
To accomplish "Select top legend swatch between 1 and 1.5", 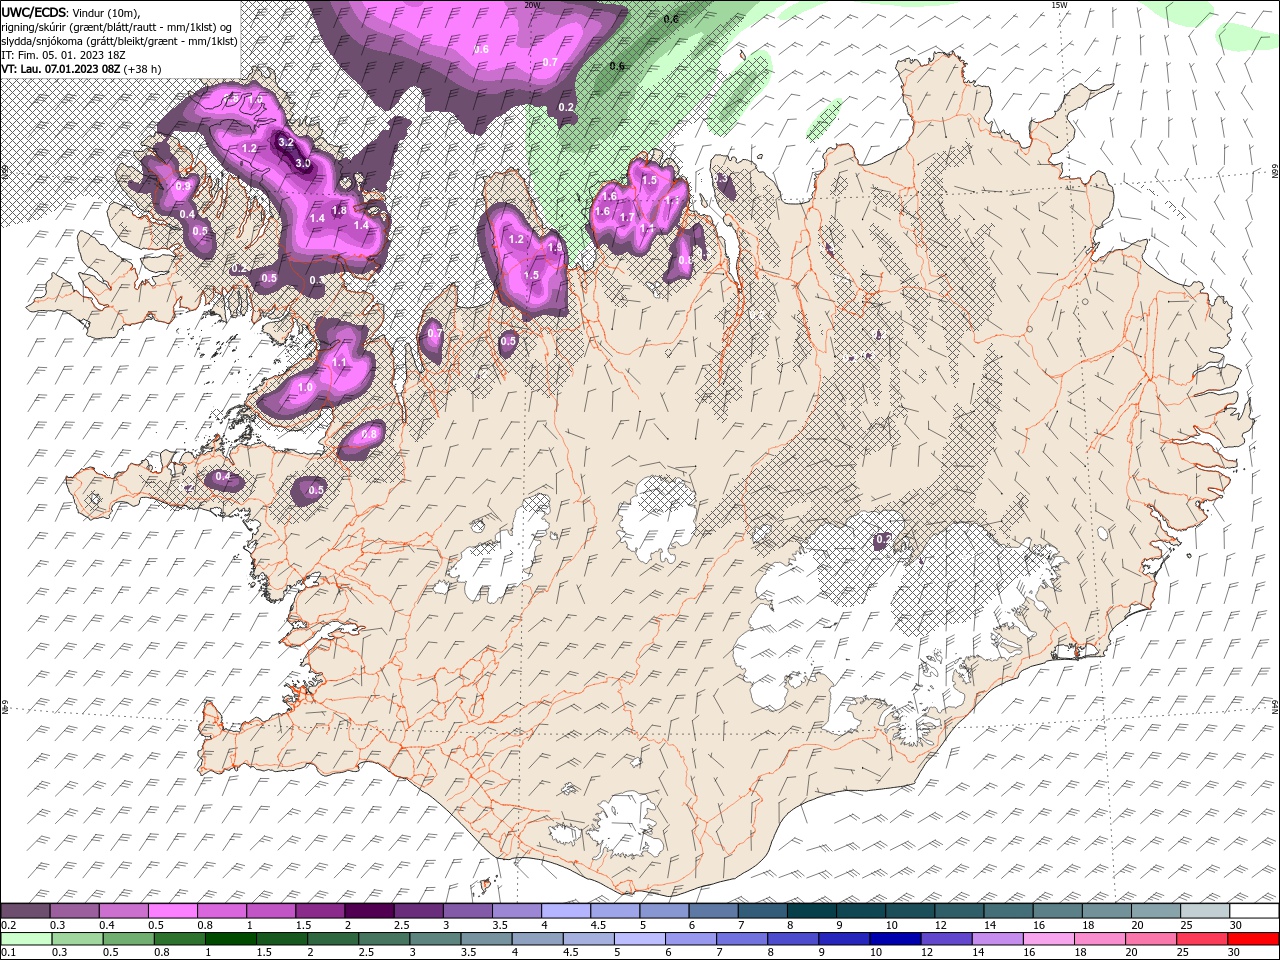I will pos(270,910).
